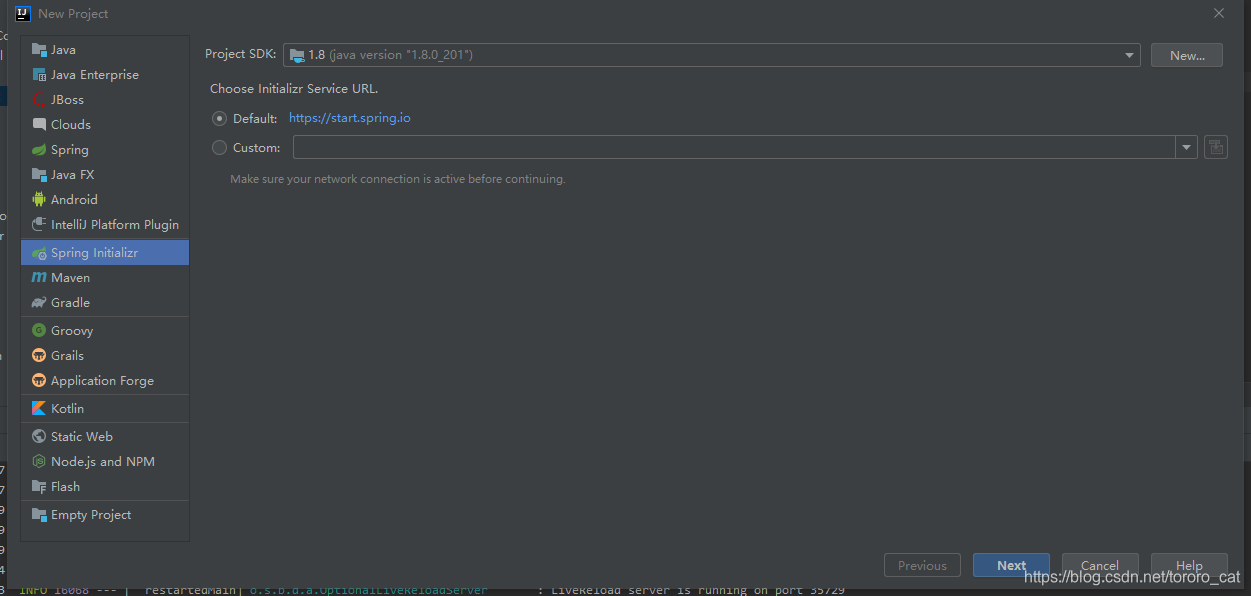Image resolution: width=1251 pixels, height=596 pixels.
Task: Select the Flash label
Action: (x=65, y=486)
